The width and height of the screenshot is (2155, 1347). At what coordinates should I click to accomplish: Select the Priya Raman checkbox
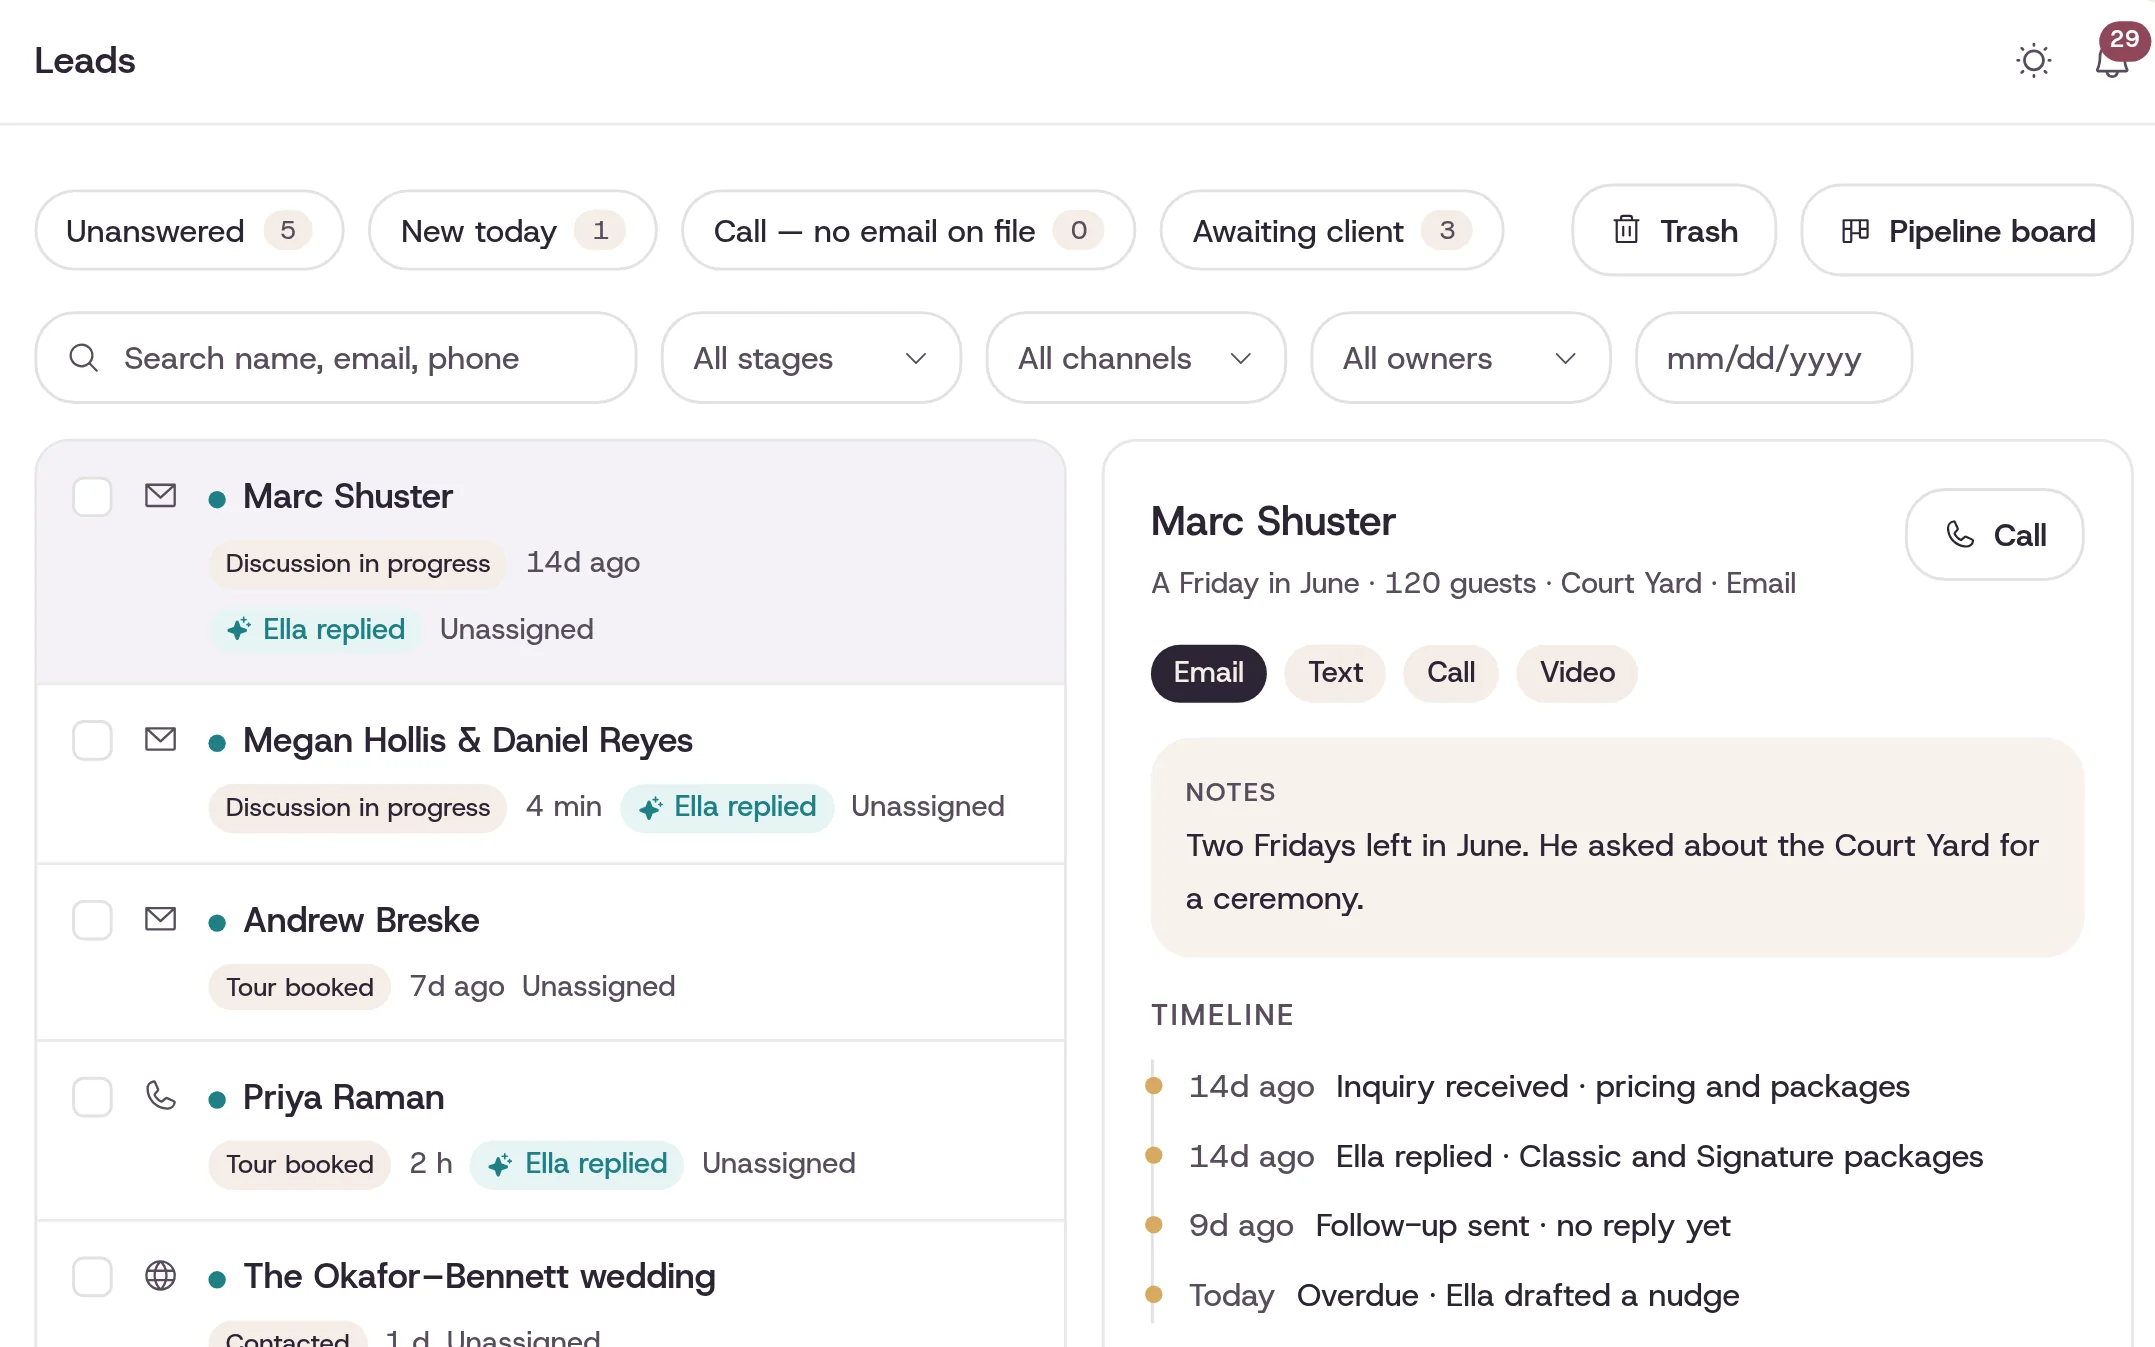click(92, 1097)
